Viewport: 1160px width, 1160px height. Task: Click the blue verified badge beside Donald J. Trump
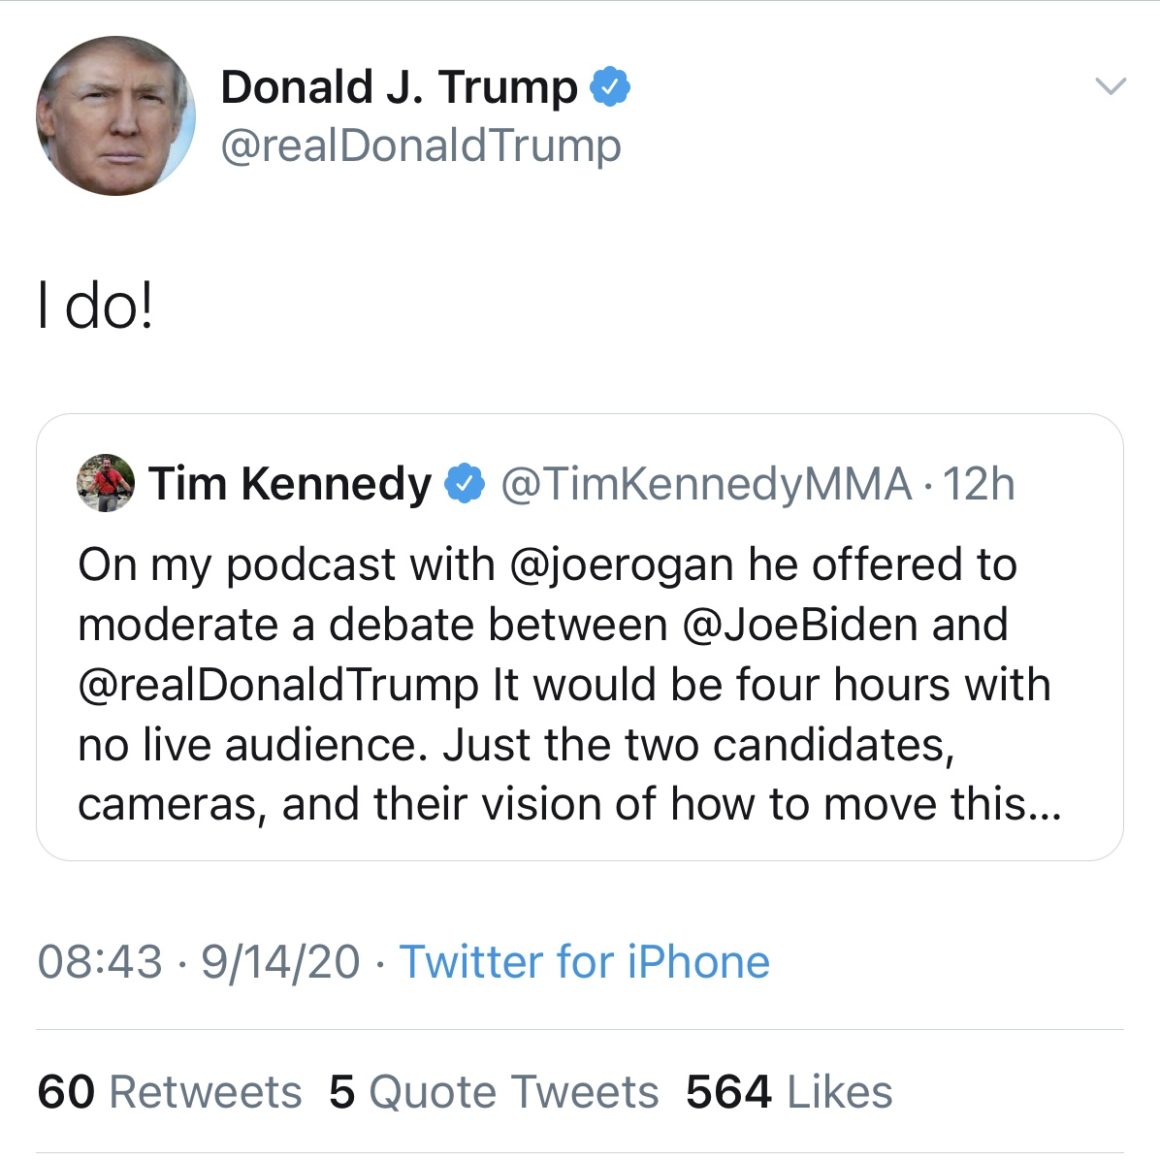click(x=609, y=87)
